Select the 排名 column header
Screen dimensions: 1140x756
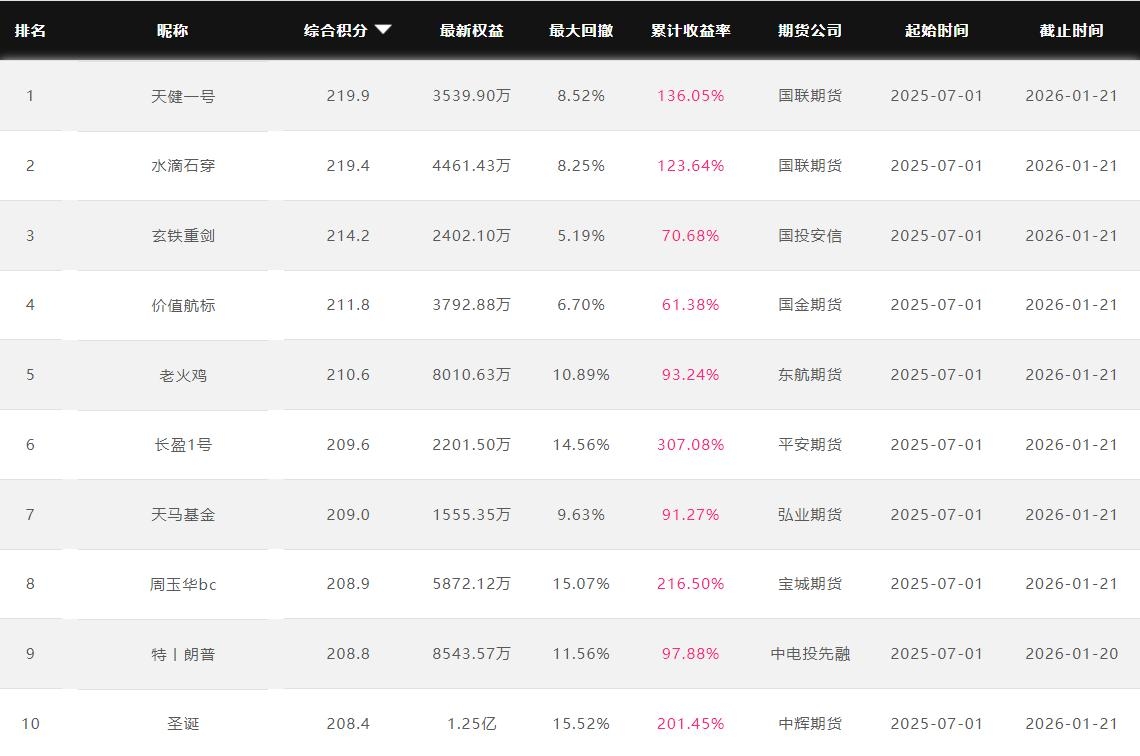click(30, 30)
